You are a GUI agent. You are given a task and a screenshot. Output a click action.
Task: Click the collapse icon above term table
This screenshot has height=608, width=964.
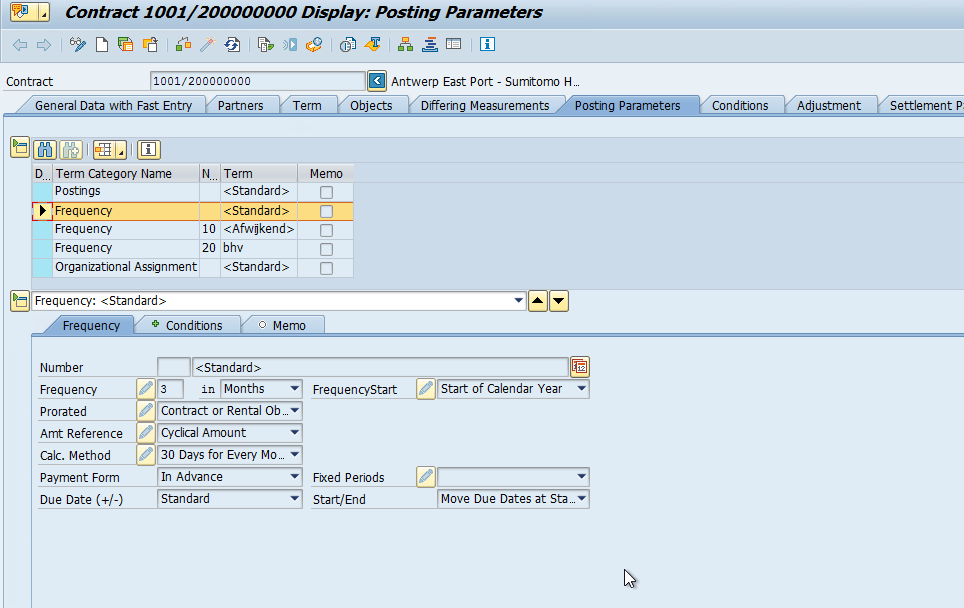click(20, 148)
